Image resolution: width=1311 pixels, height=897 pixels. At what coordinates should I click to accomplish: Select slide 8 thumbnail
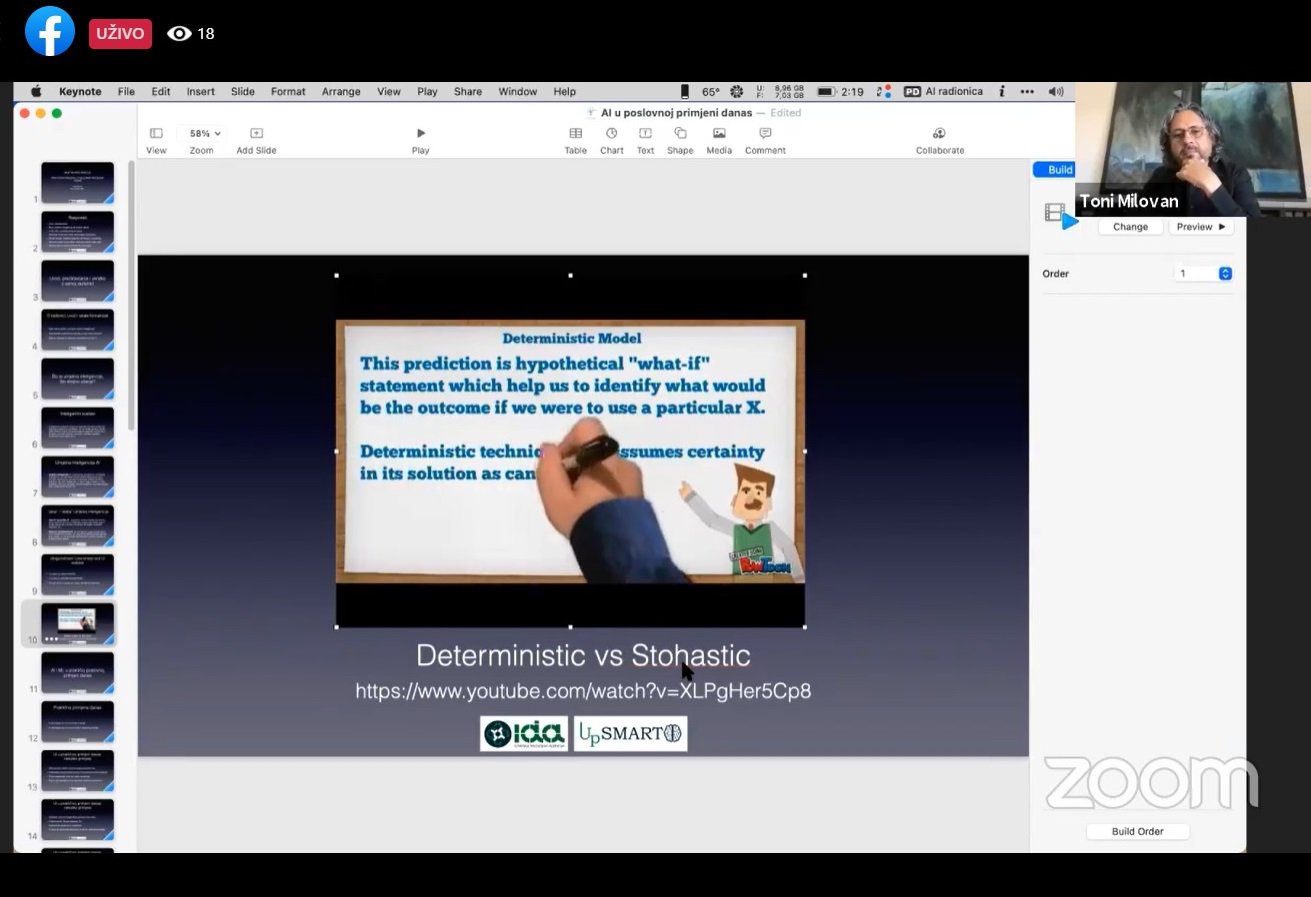(77, 526)
